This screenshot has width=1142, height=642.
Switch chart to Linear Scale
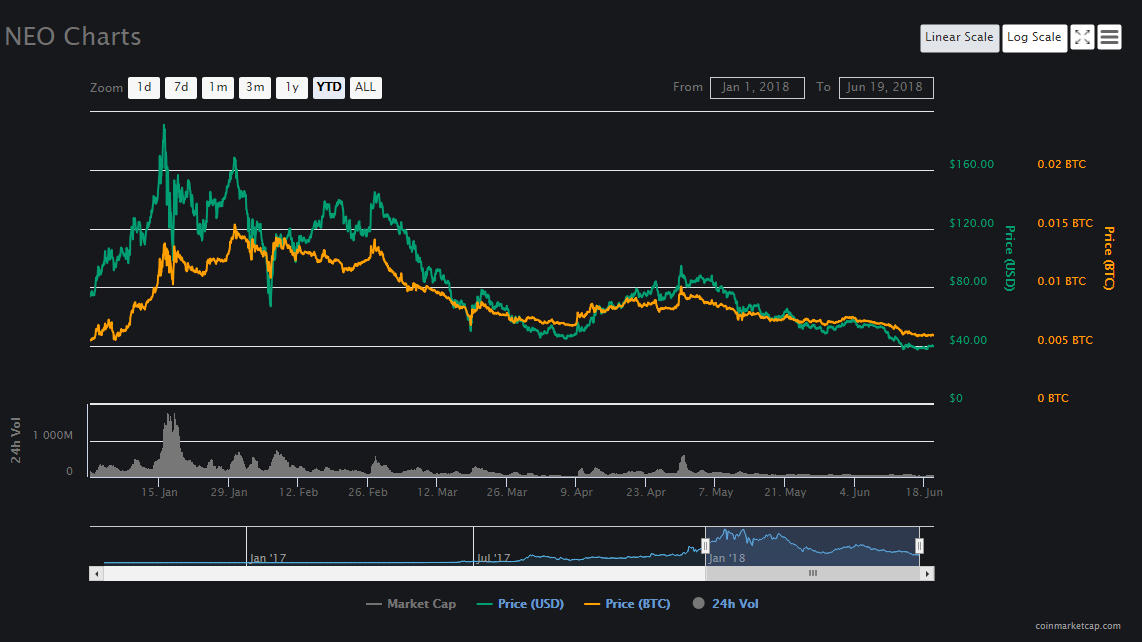click(959, 37)
